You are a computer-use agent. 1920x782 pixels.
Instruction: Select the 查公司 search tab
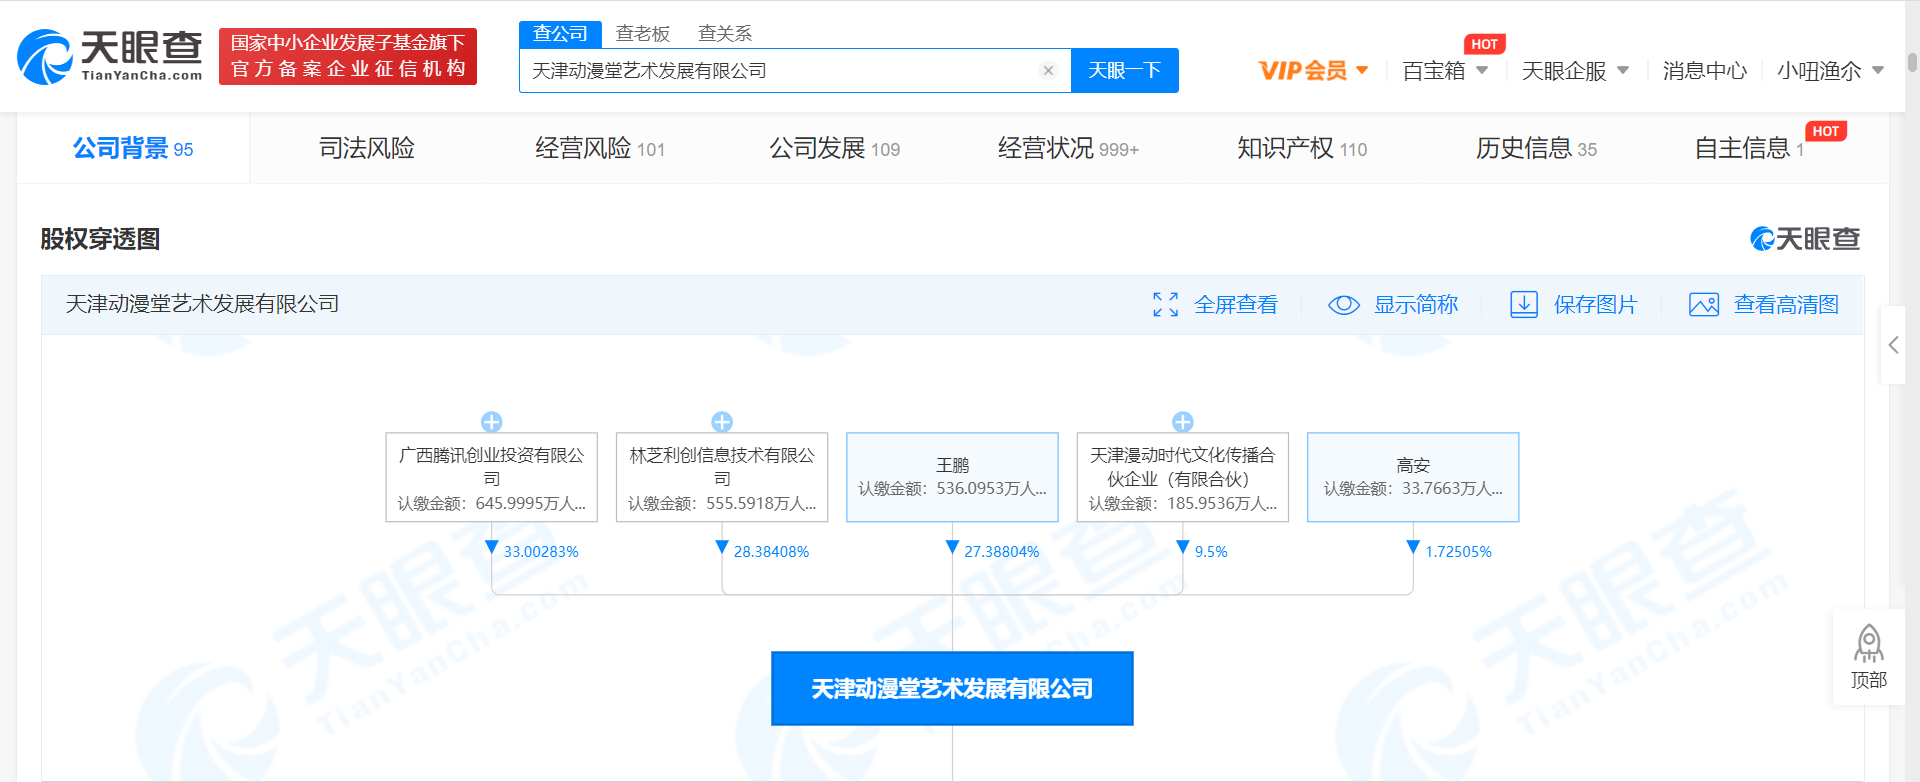(x=560, y=34)
